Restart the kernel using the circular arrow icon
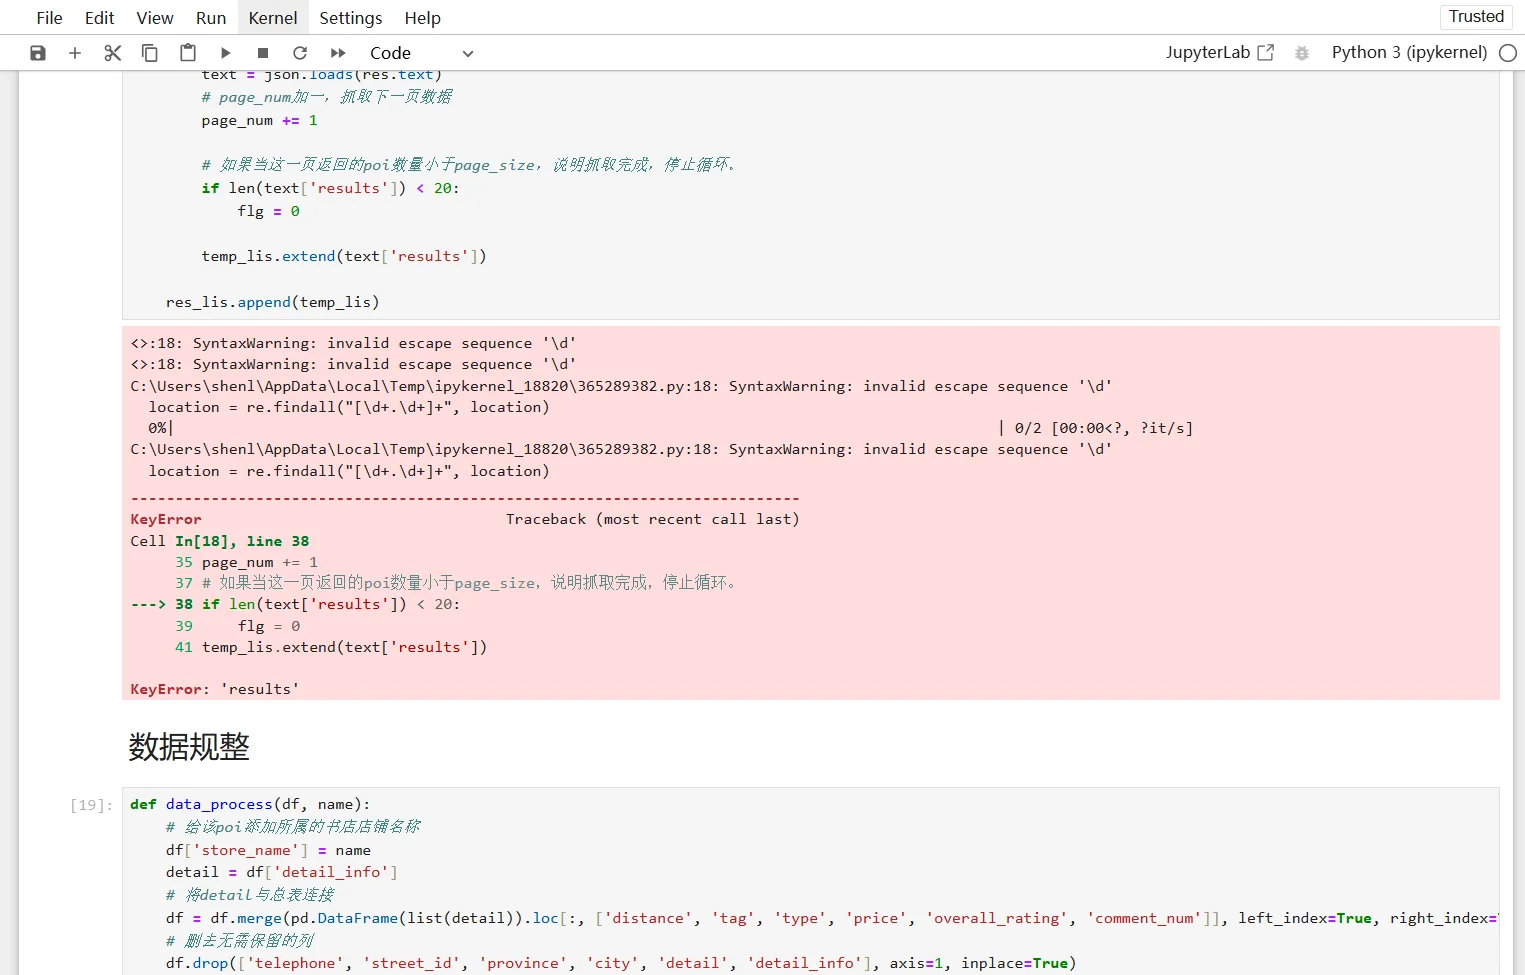The height and width of the screenshot is (975, 1525). click(x=300, y=53)
